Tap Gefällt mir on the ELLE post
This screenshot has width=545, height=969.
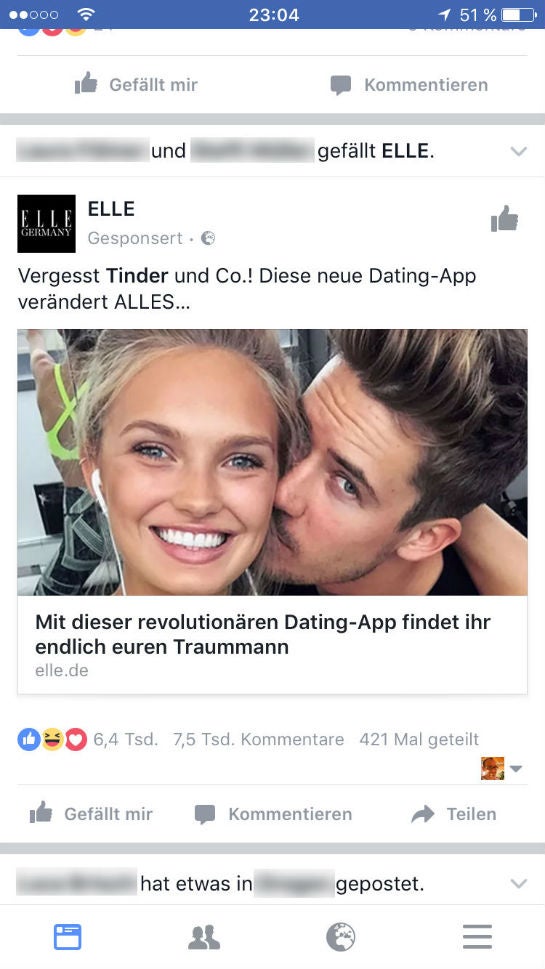click(91, 814)
